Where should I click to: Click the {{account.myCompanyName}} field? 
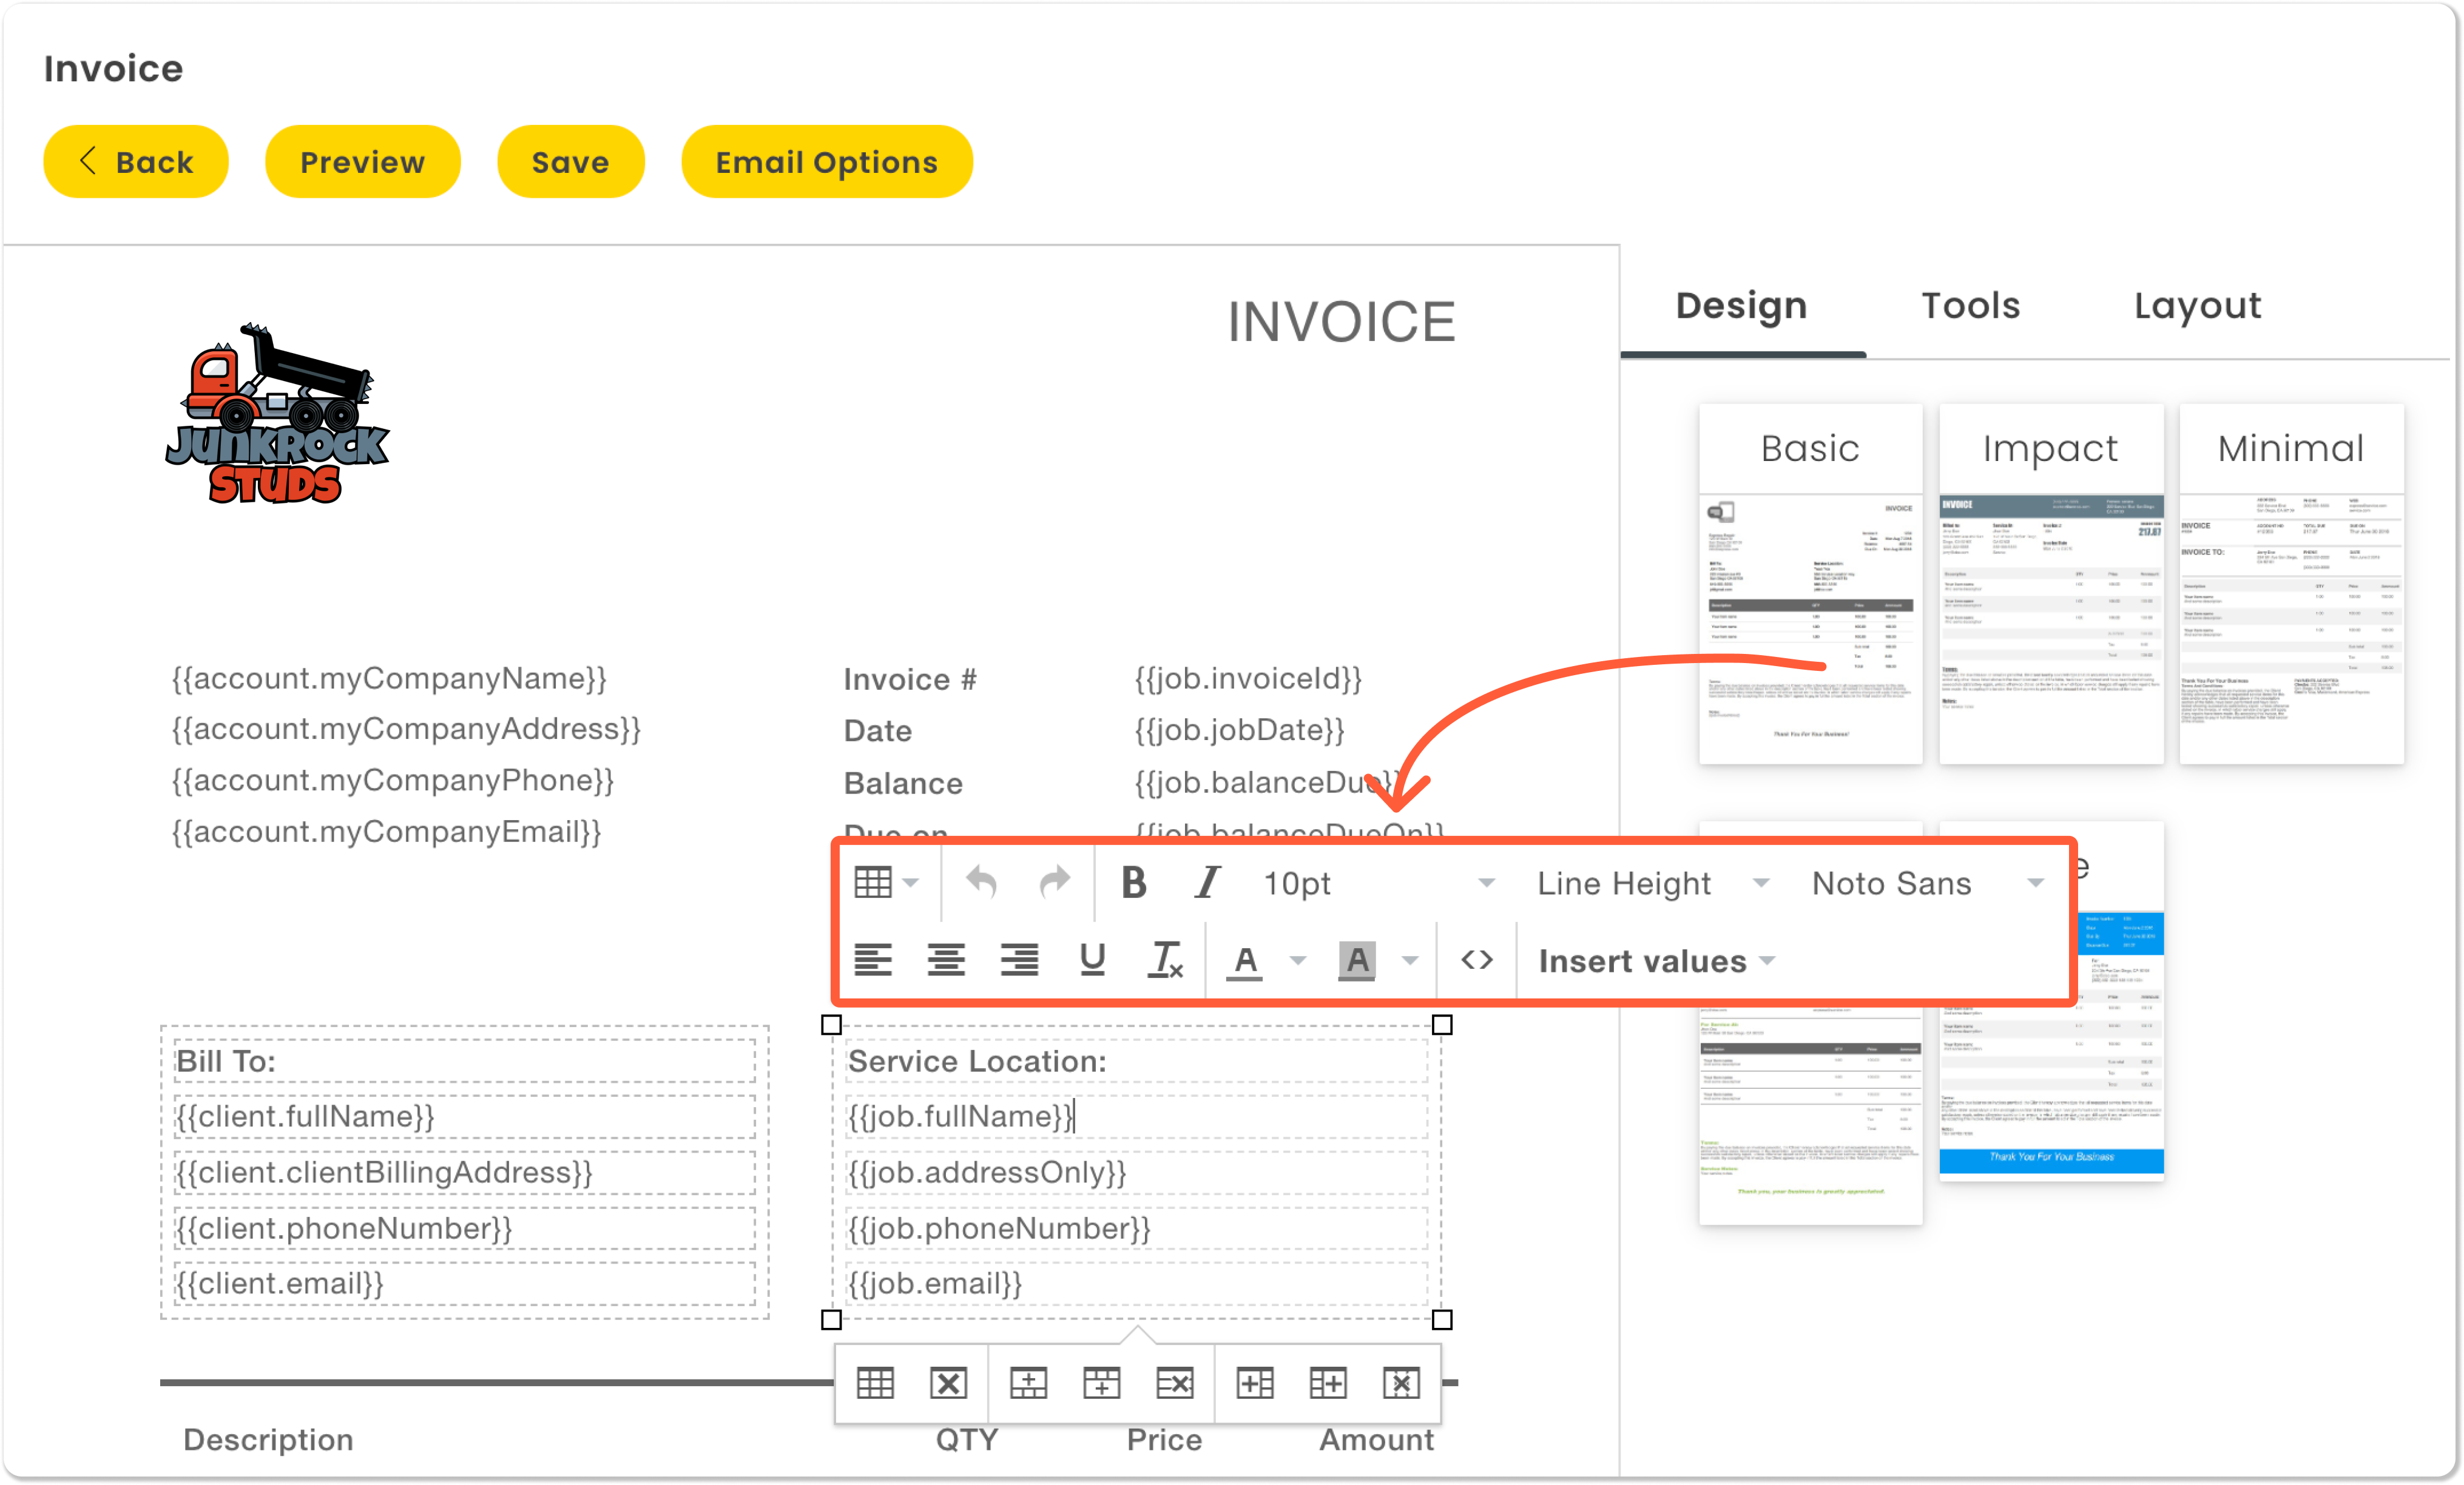389,678
